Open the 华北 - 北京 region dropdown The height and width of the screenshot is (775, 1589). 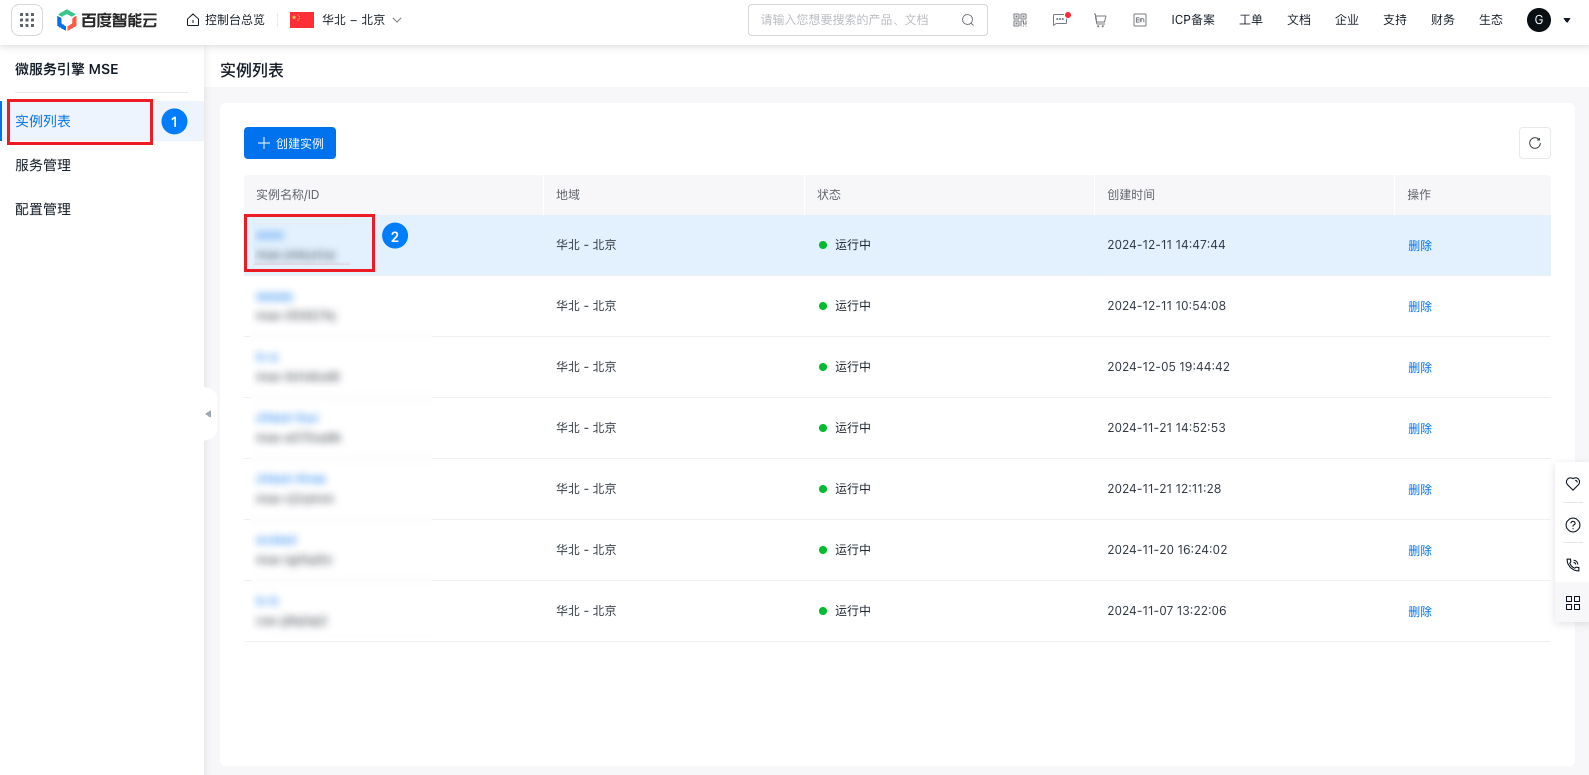click(x=346, y=20)
